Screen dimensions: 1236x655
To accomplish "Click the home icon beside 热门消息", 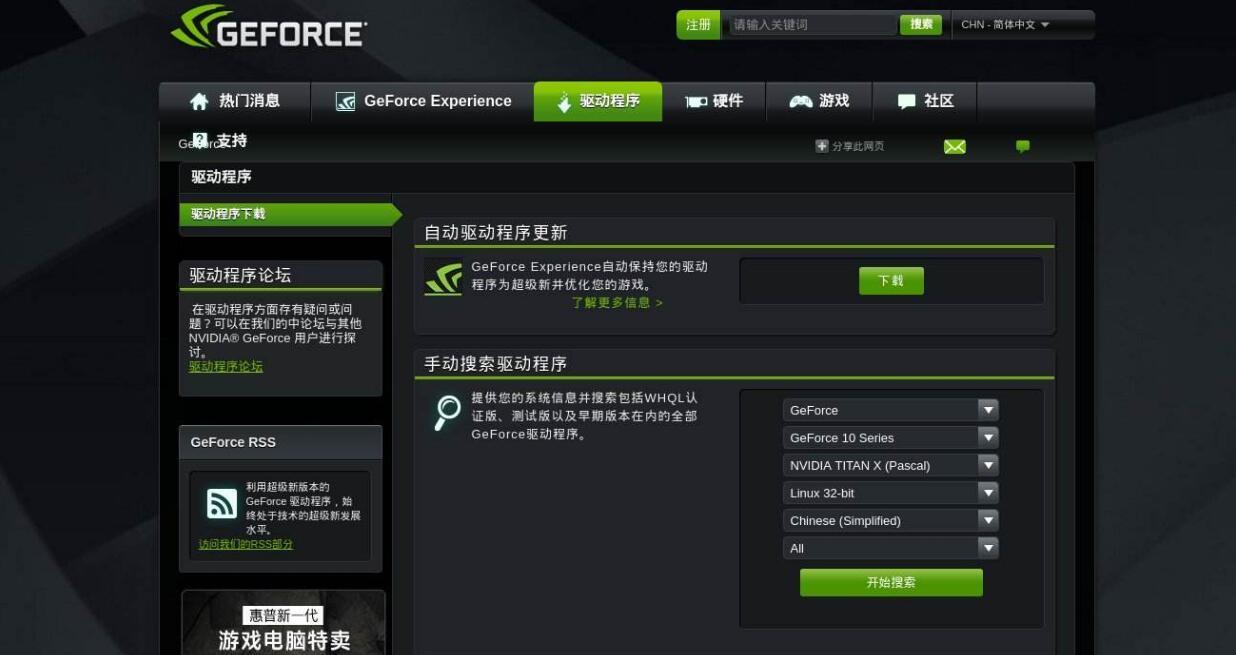I will (199, 101).
